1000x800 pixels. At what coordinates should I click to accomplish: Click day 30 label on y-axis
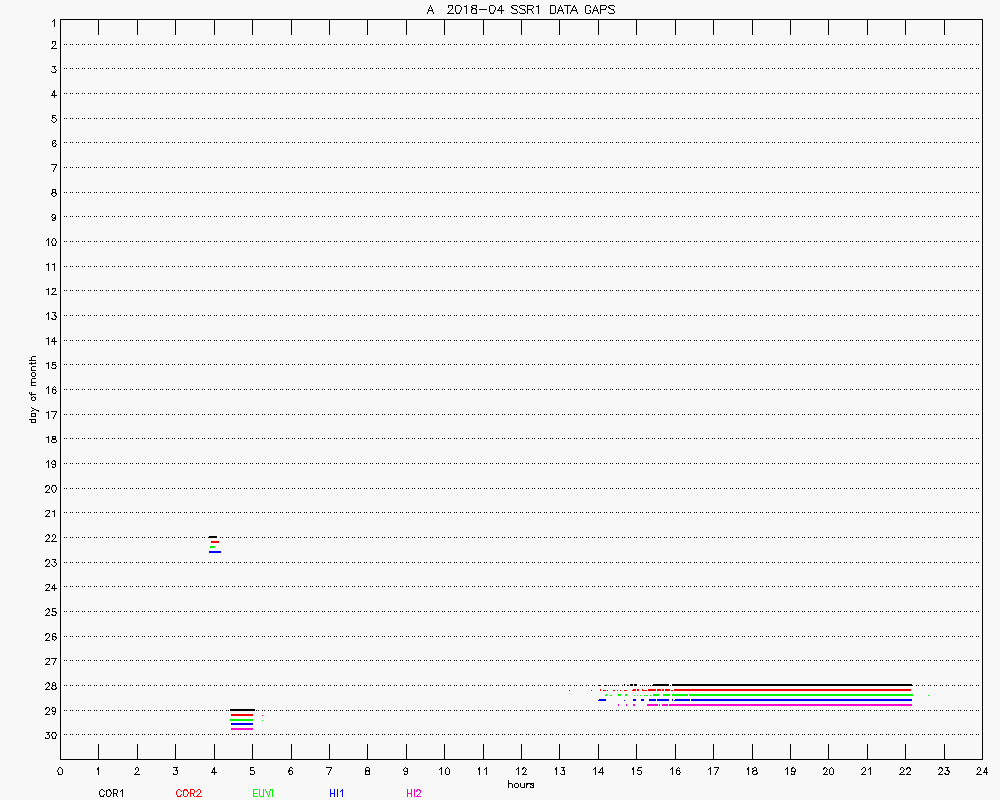point(48,735)
